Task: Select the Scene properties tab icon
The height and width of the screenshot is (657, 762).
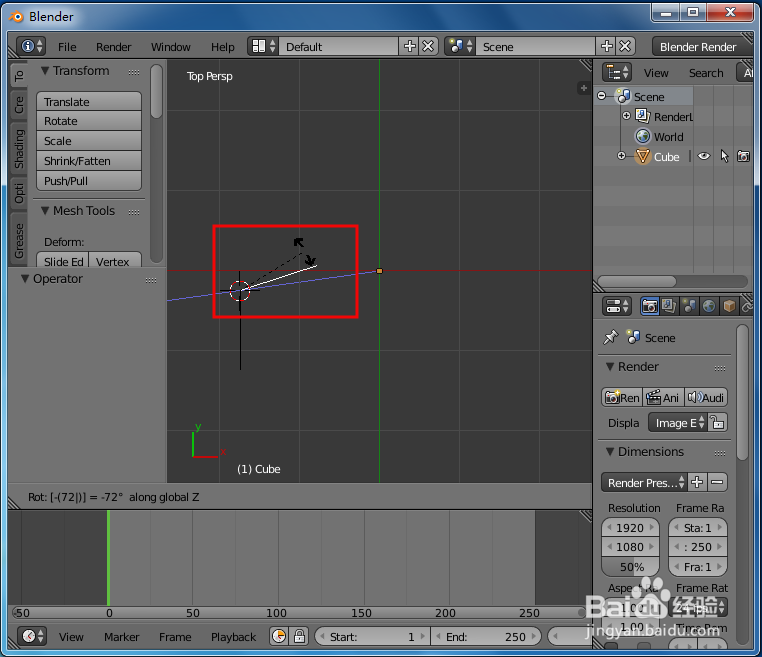Action: (689, 306)
